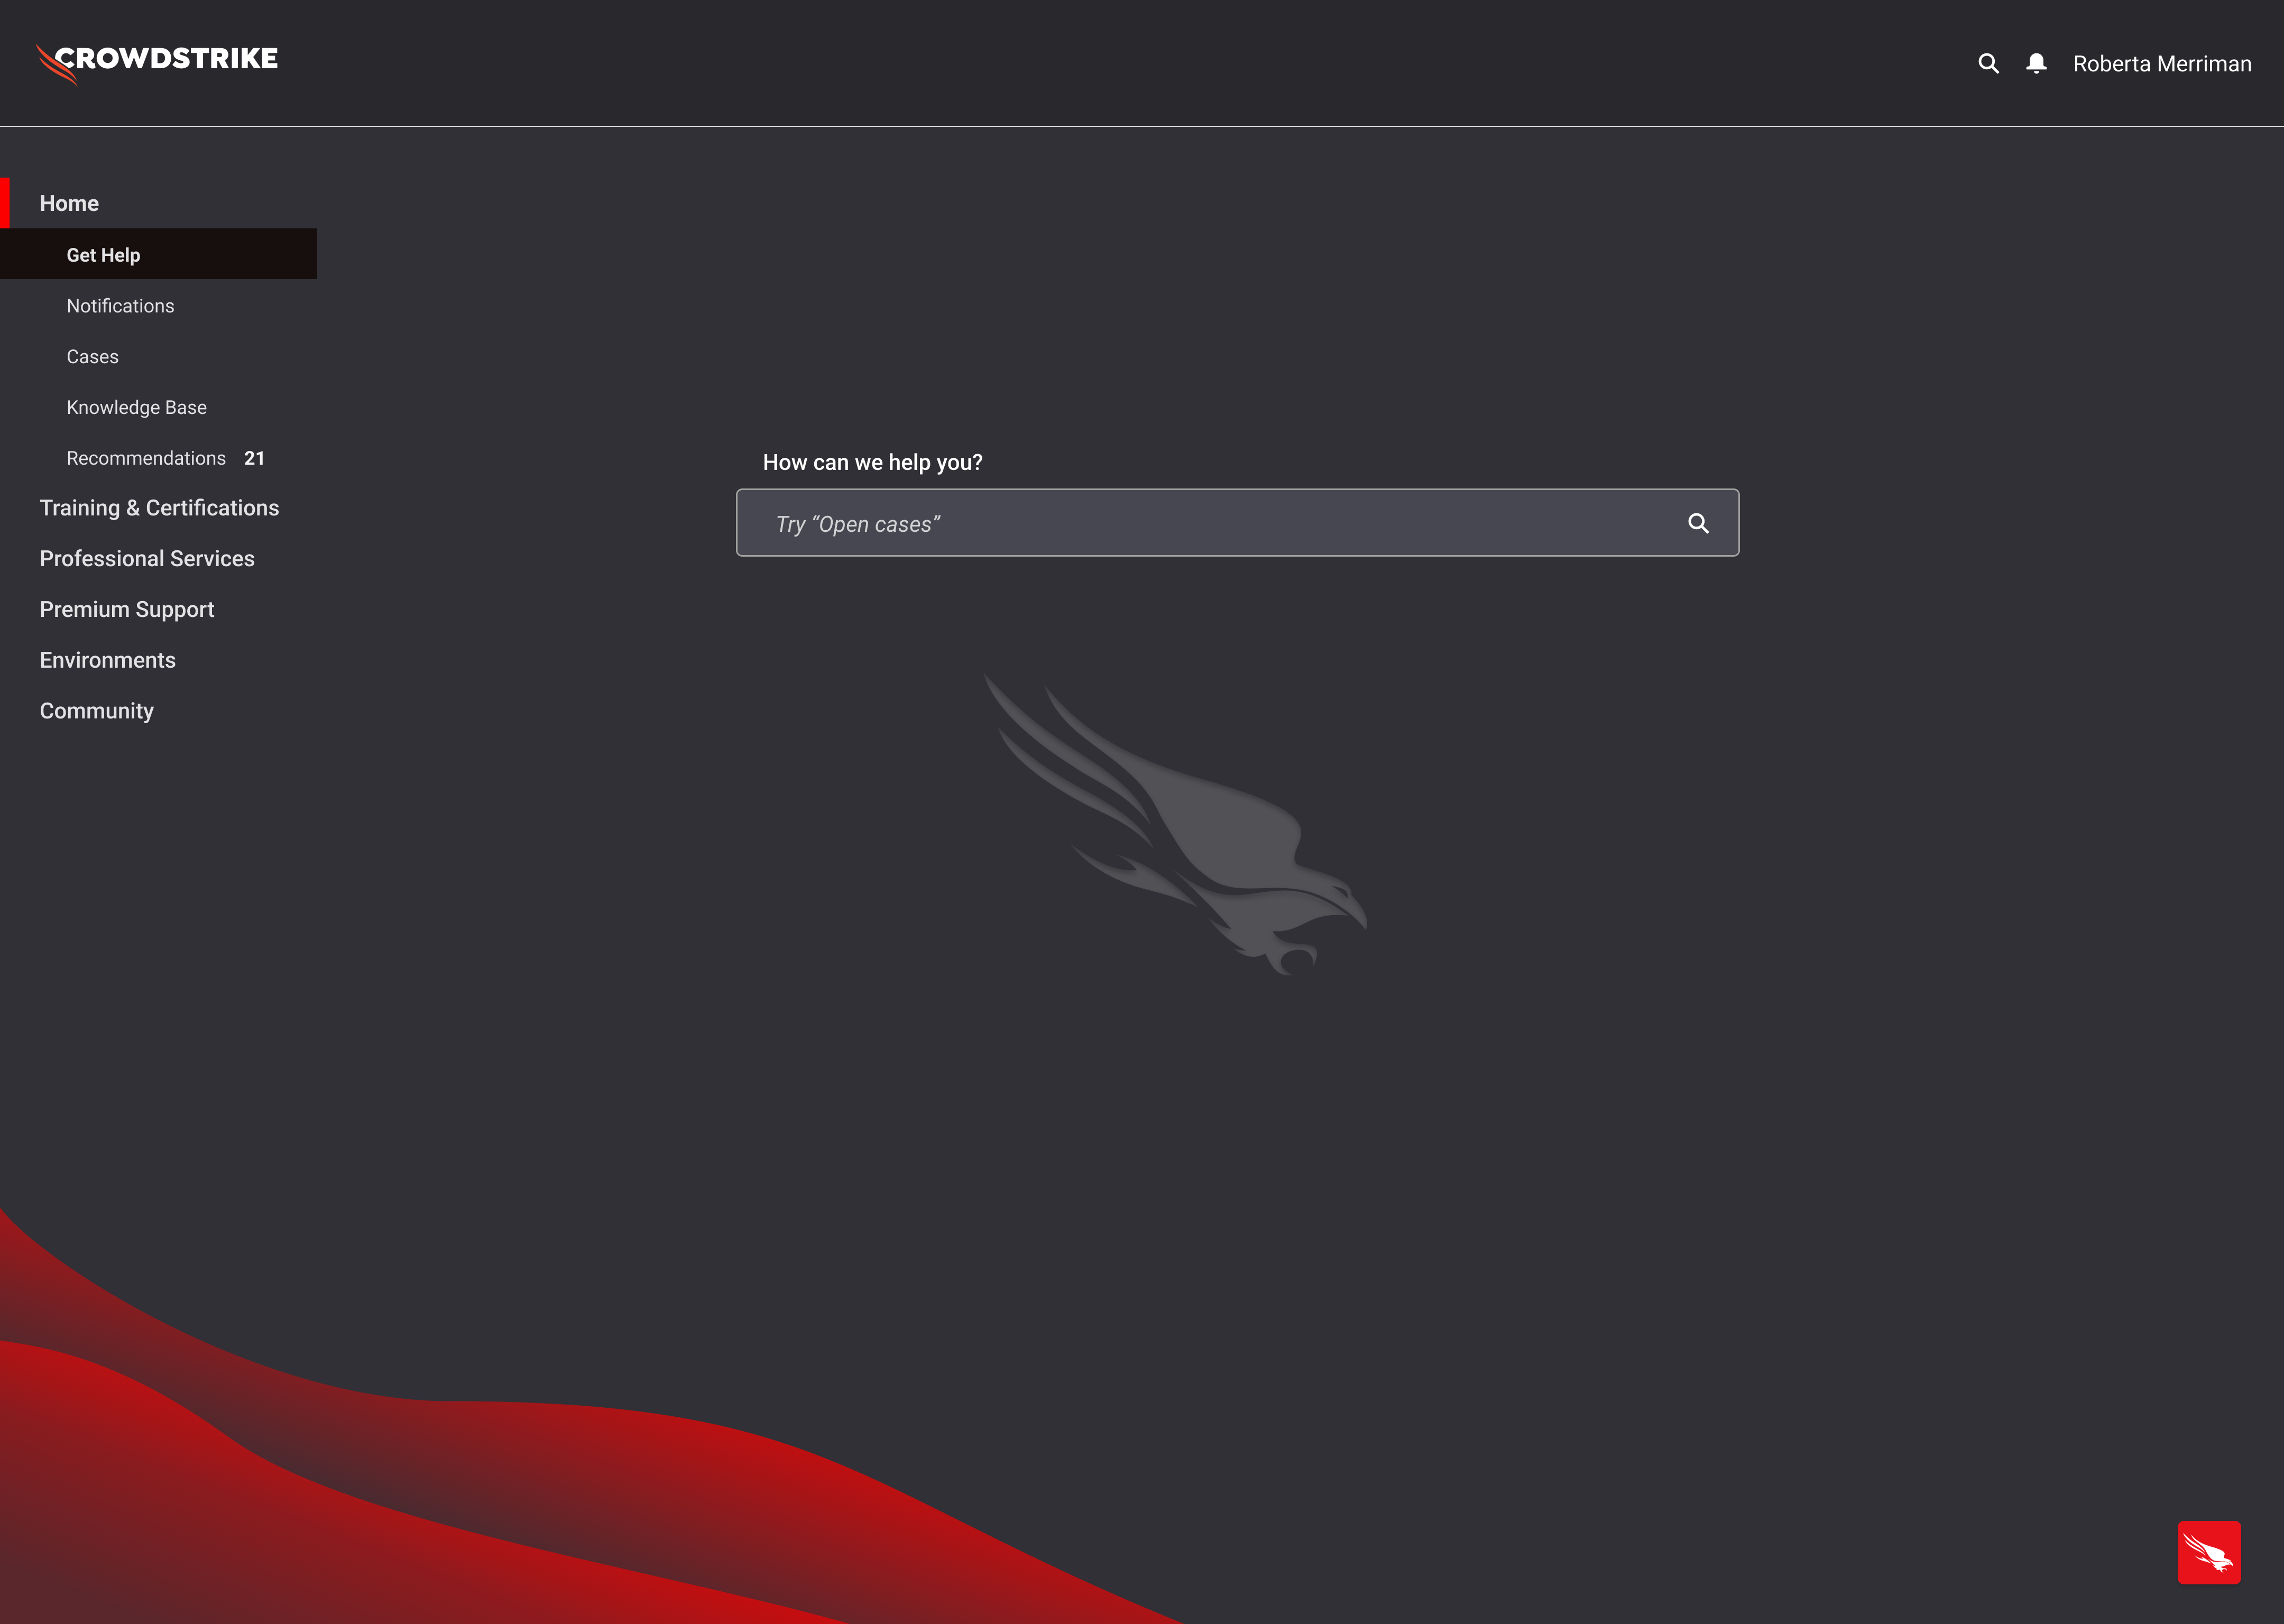Click the magnifier icon inside the help search box
This screenshot has width=2284, height=1624.
pos(1698,523)
